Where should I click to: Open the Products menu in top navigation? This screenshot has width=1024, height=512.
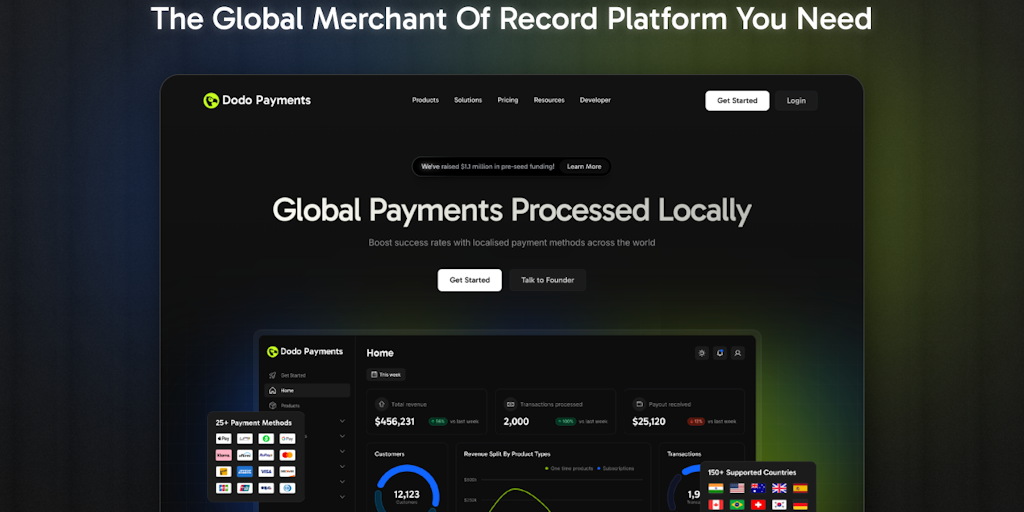point(425,100)
